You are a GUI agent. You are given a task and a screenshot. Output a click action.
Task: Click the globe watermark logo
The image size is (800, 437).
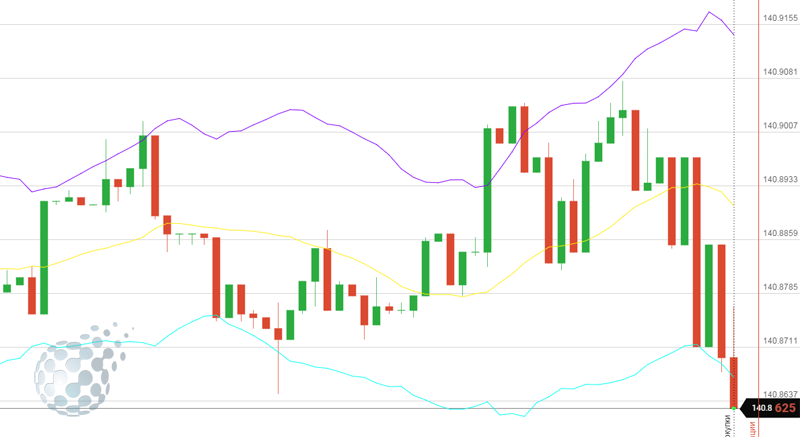[82, 367]
